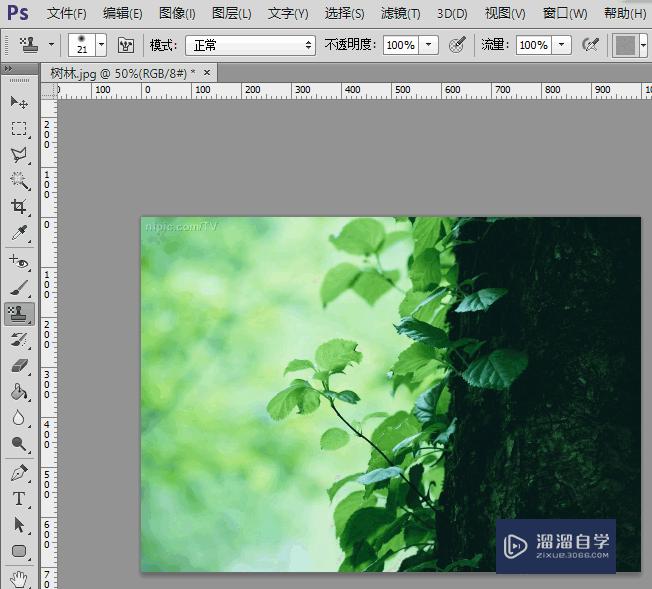
Task: Click the gray swatch in options bar
Action: coord(625,45)
